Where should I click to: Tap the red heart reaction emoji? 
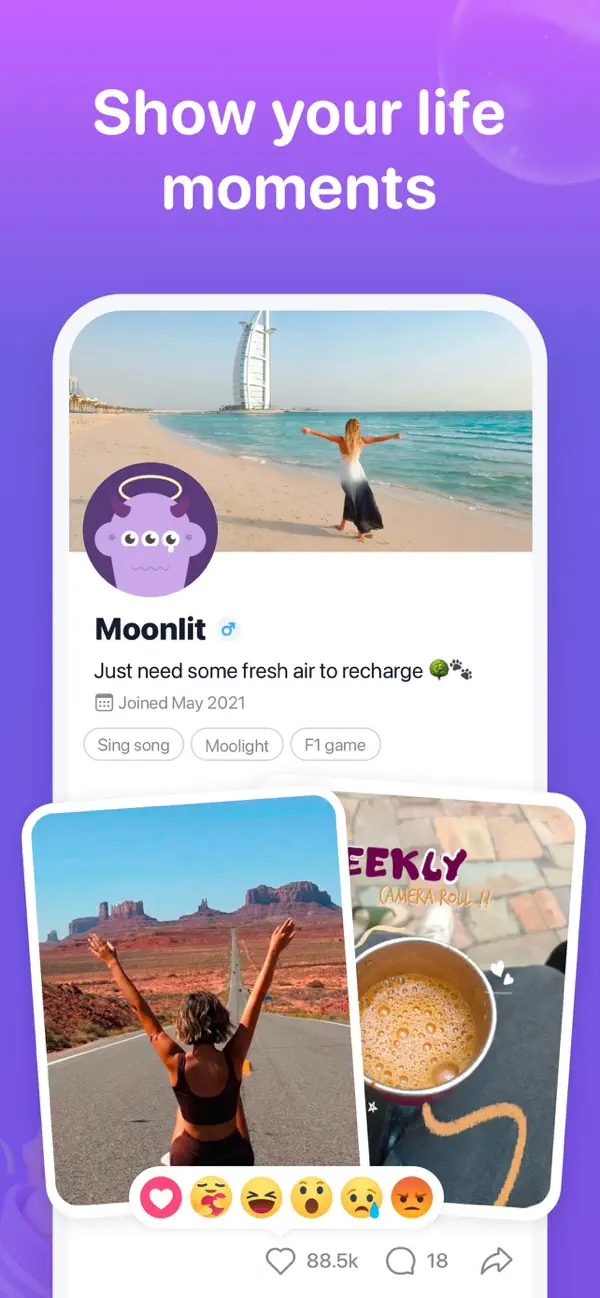pyautogui.click(x=161, y=1197)
